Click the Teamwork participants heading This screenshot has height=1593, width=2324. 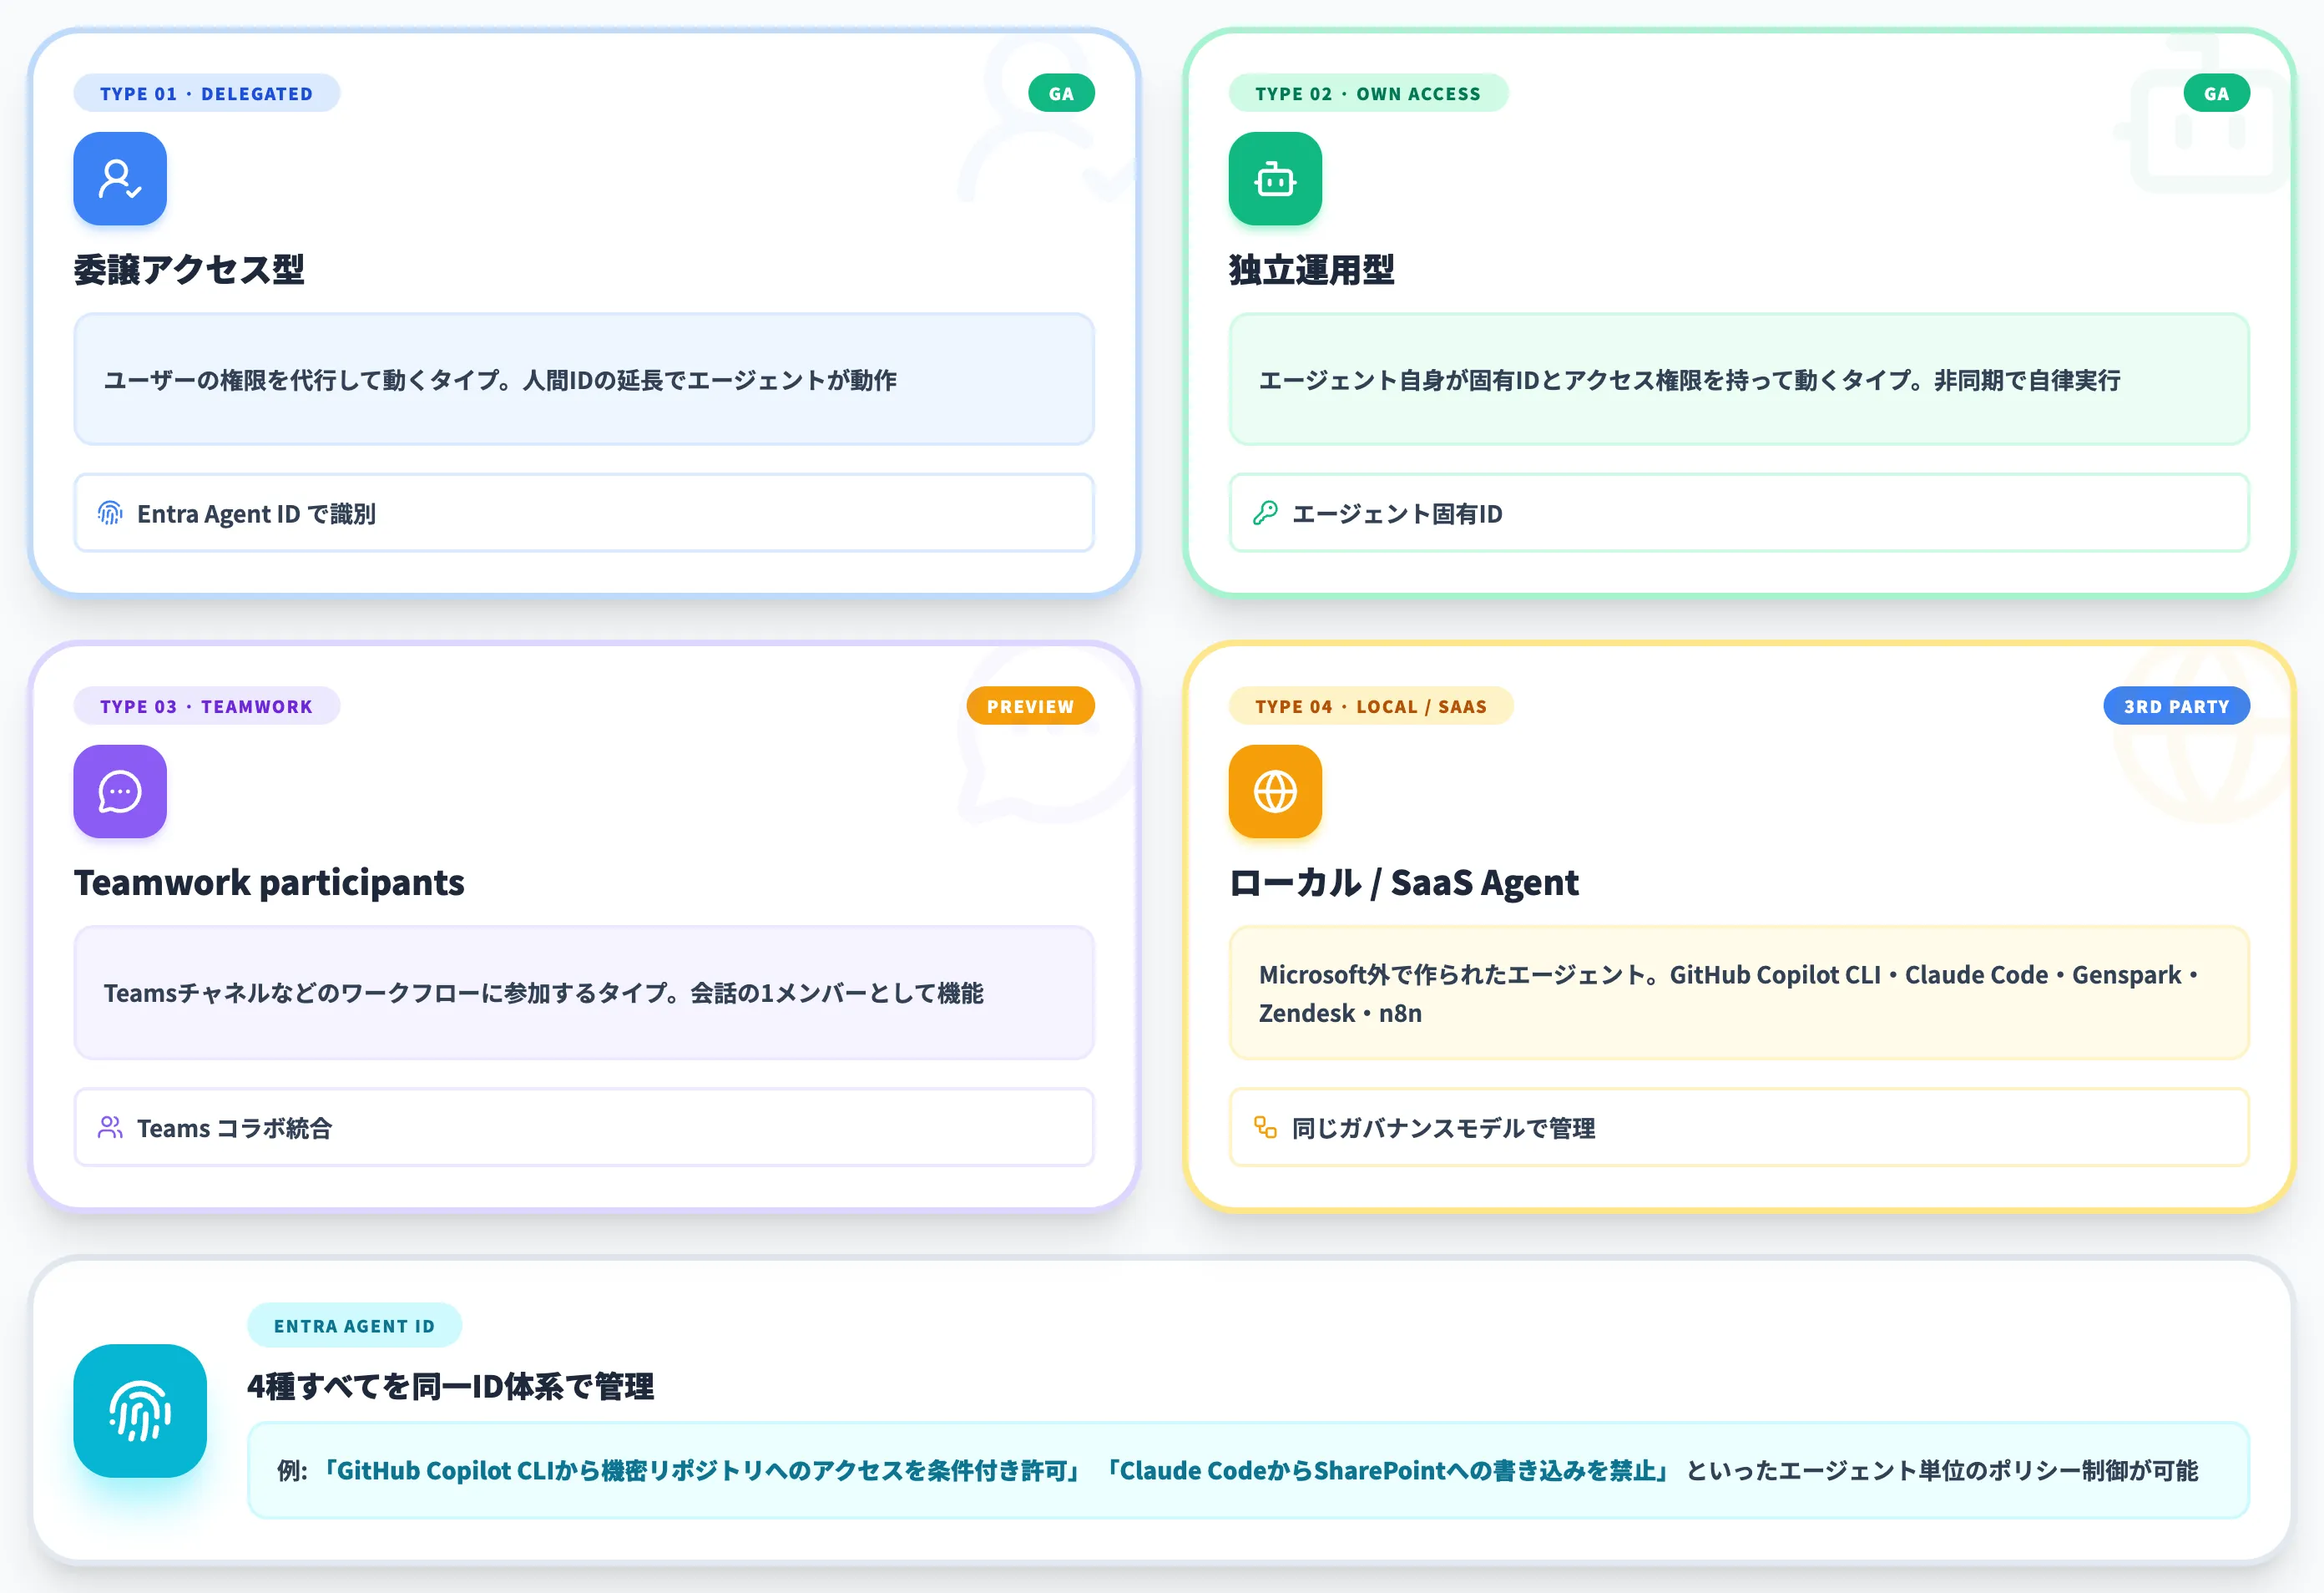click(269, 882)
